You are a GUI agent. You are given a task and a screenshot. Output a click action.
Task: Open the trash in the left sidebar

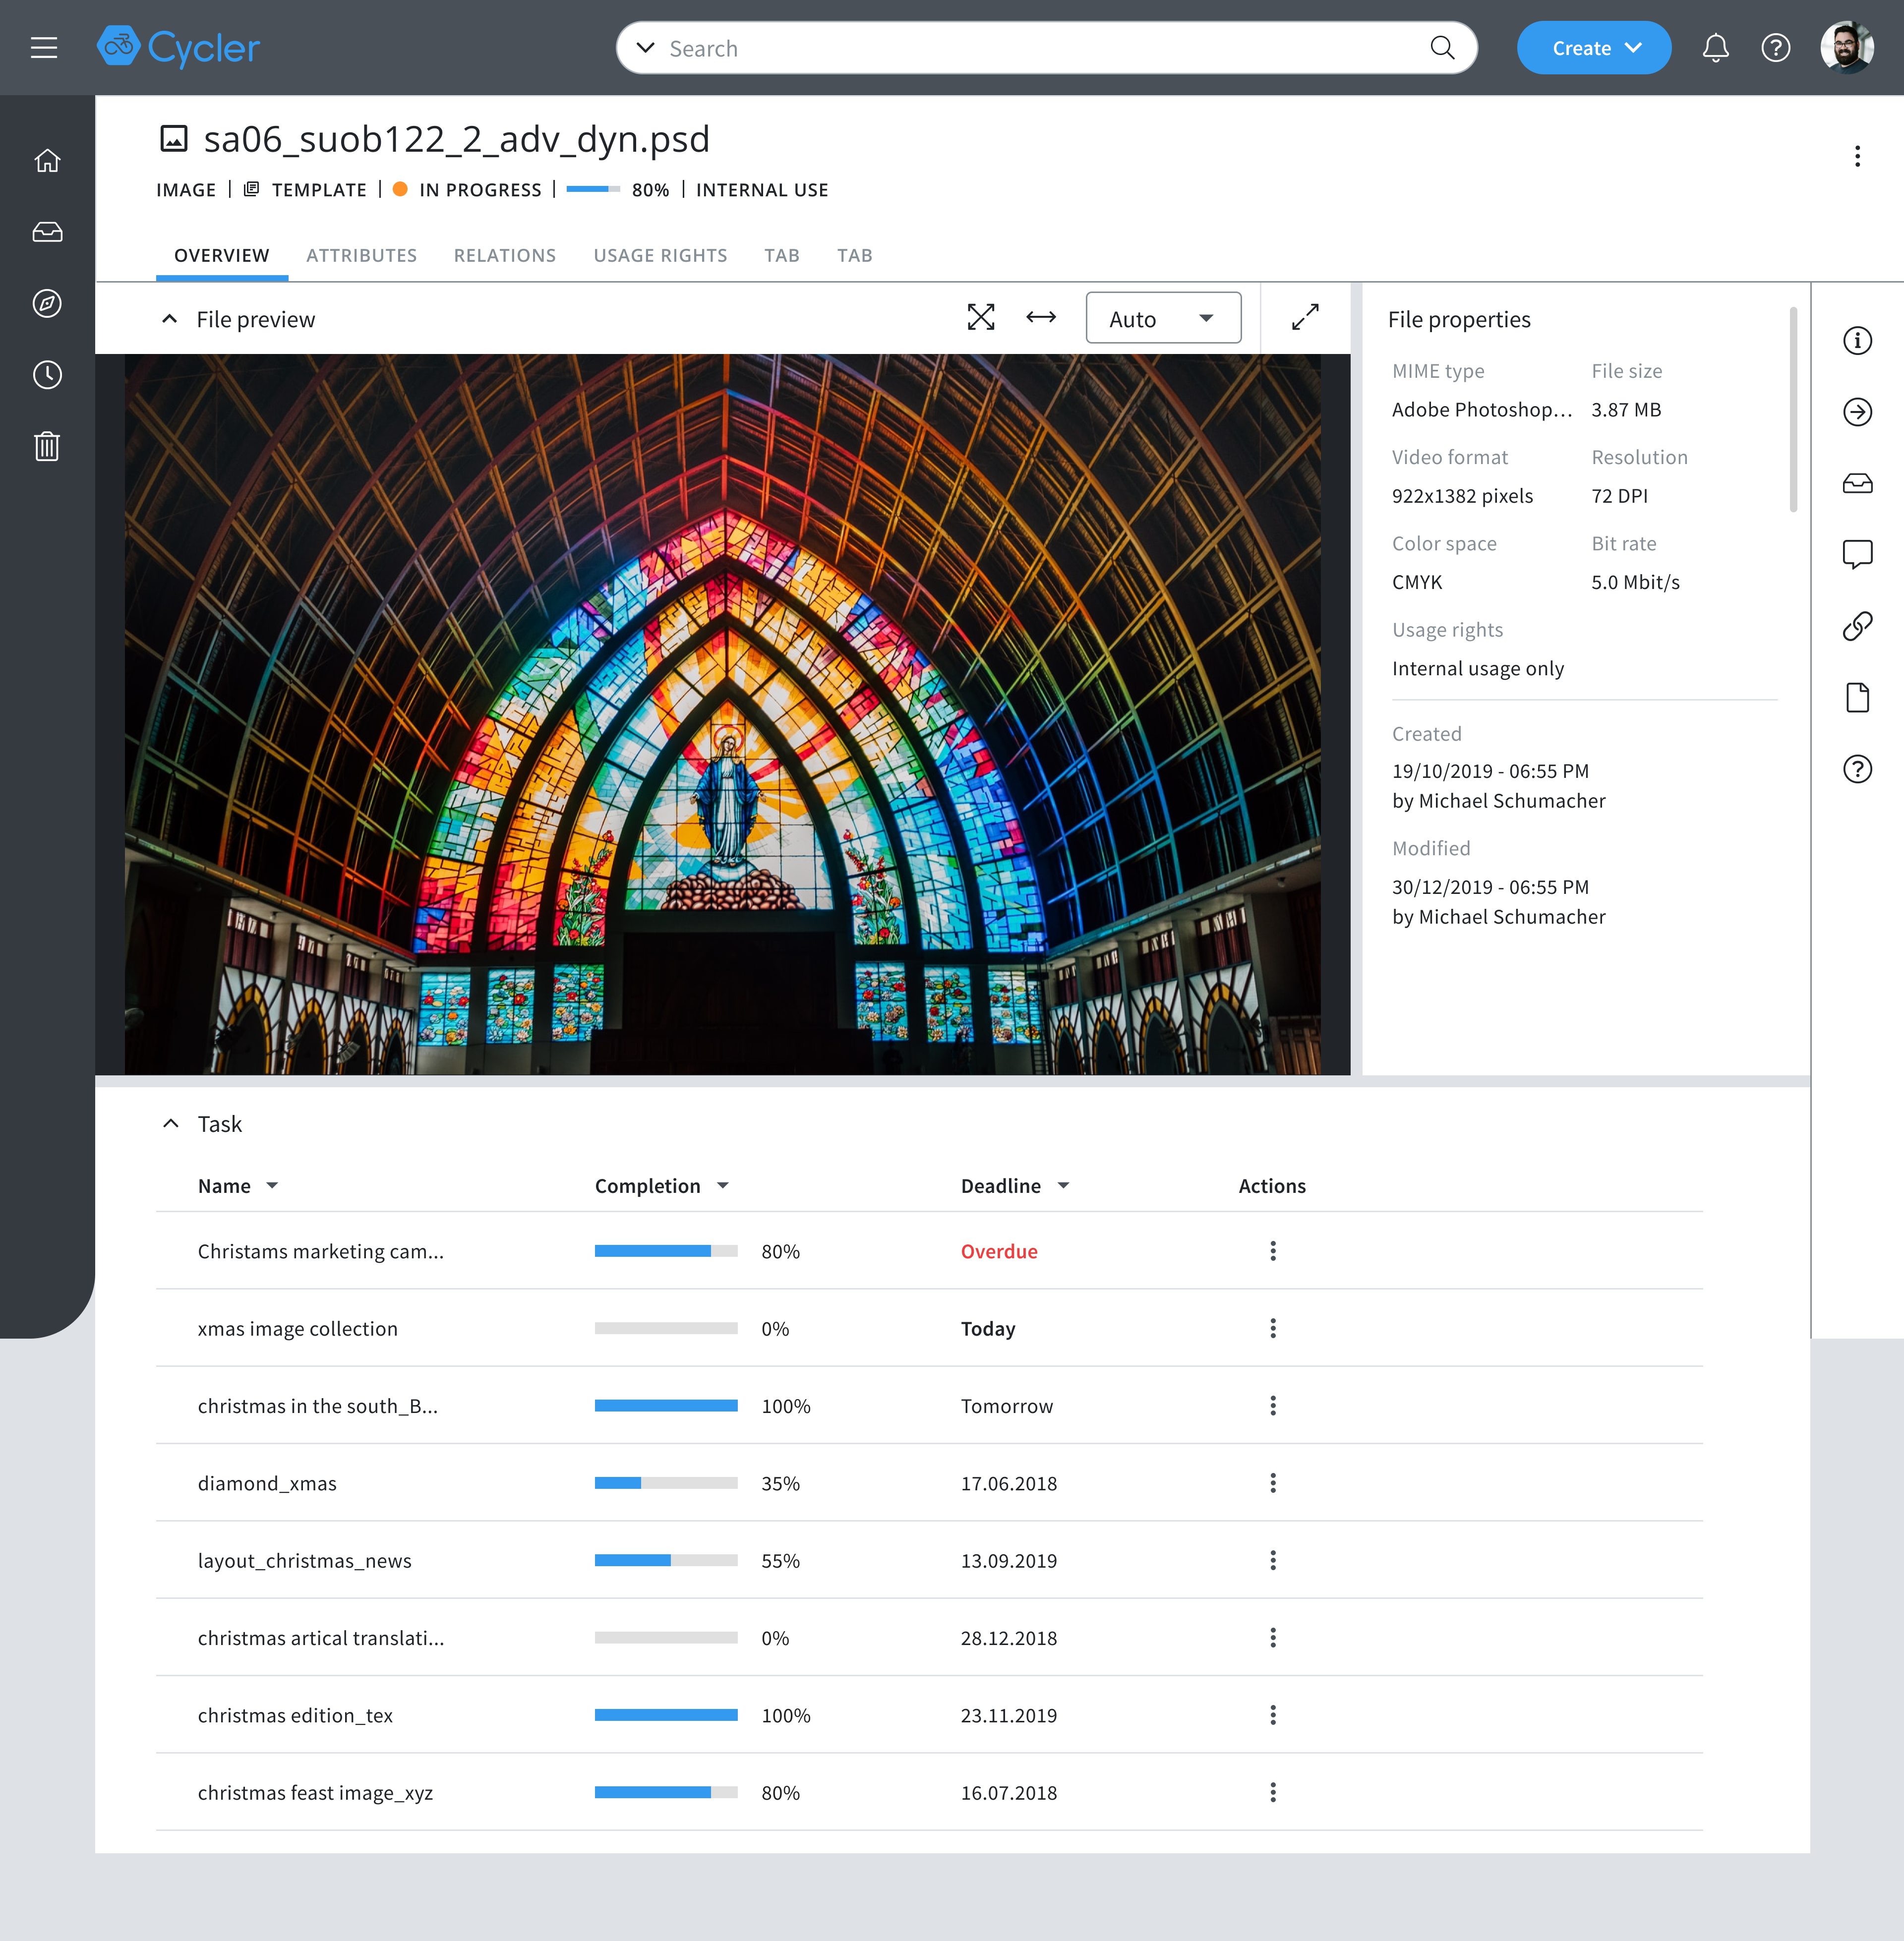tap(47, 447)
